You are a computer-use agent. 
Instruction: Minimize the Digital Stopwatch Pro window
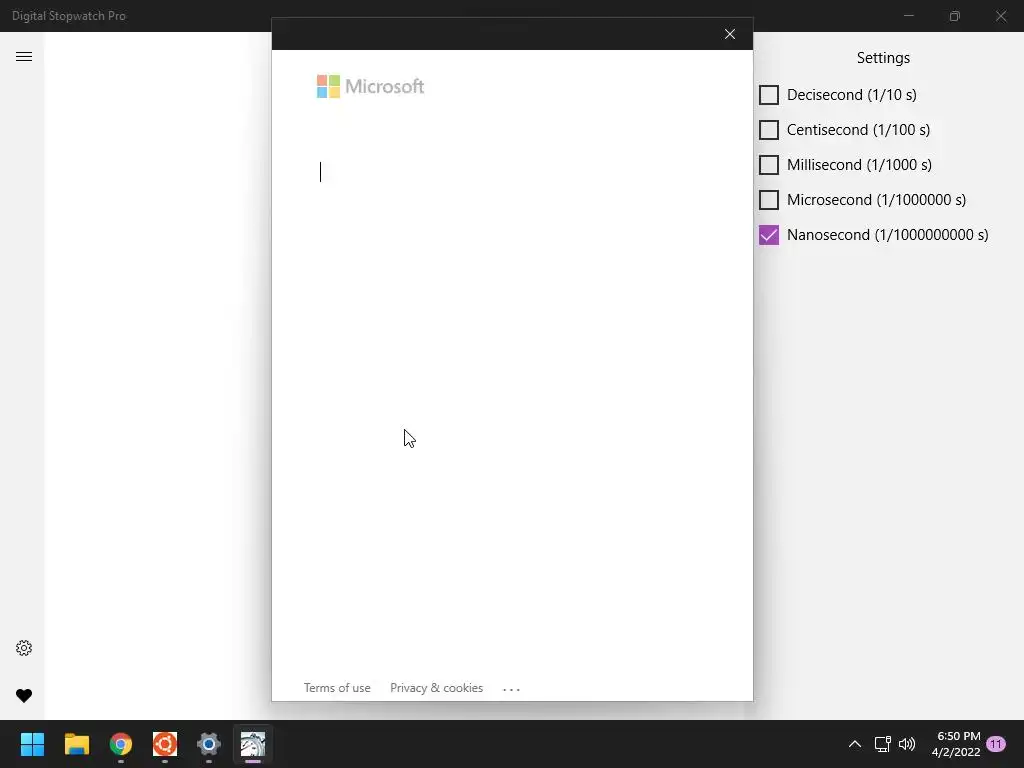click(x=908, y=16)
